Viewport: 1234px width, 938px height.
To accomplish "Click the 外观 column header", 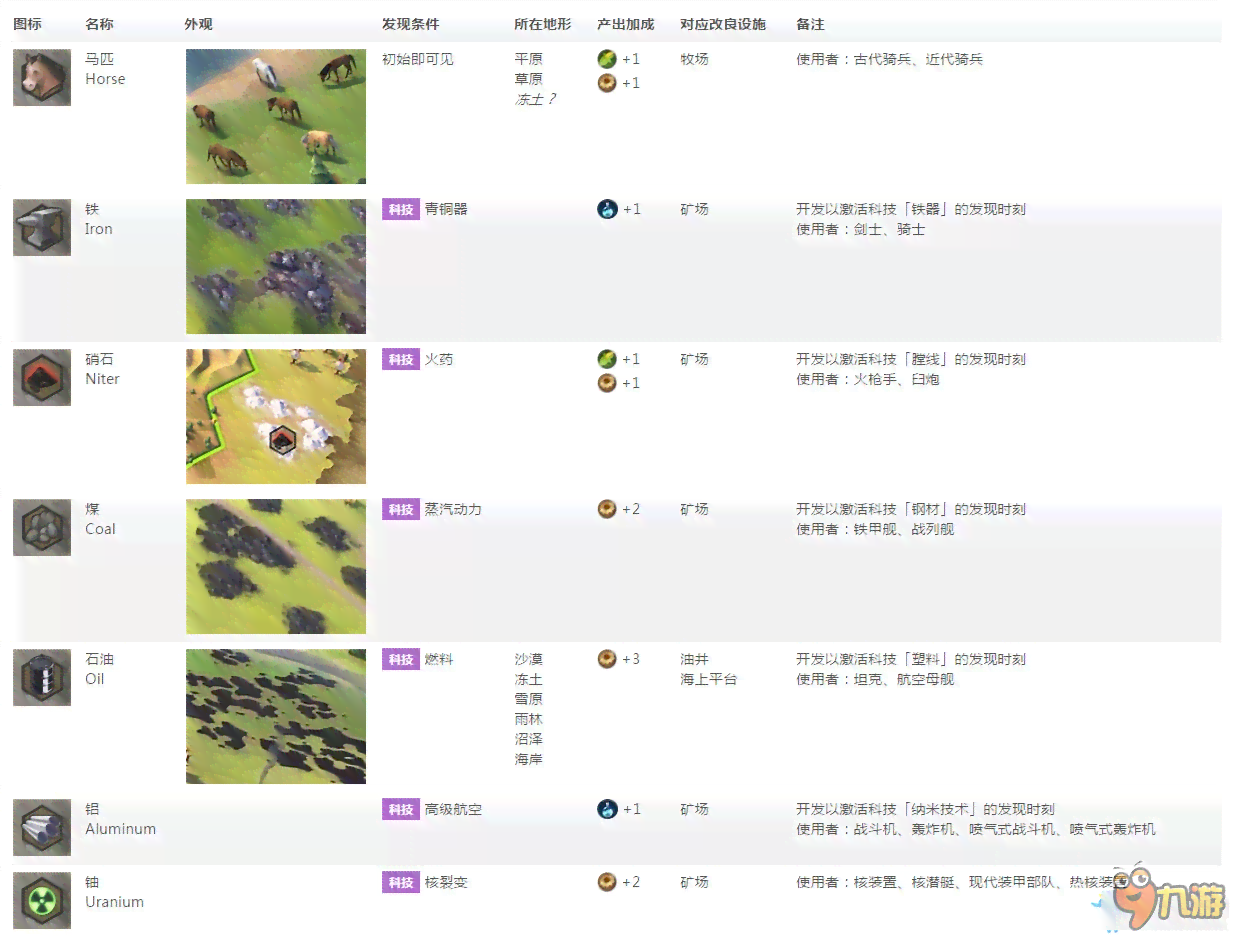I will pyautogui.click(x=199, y=24).
